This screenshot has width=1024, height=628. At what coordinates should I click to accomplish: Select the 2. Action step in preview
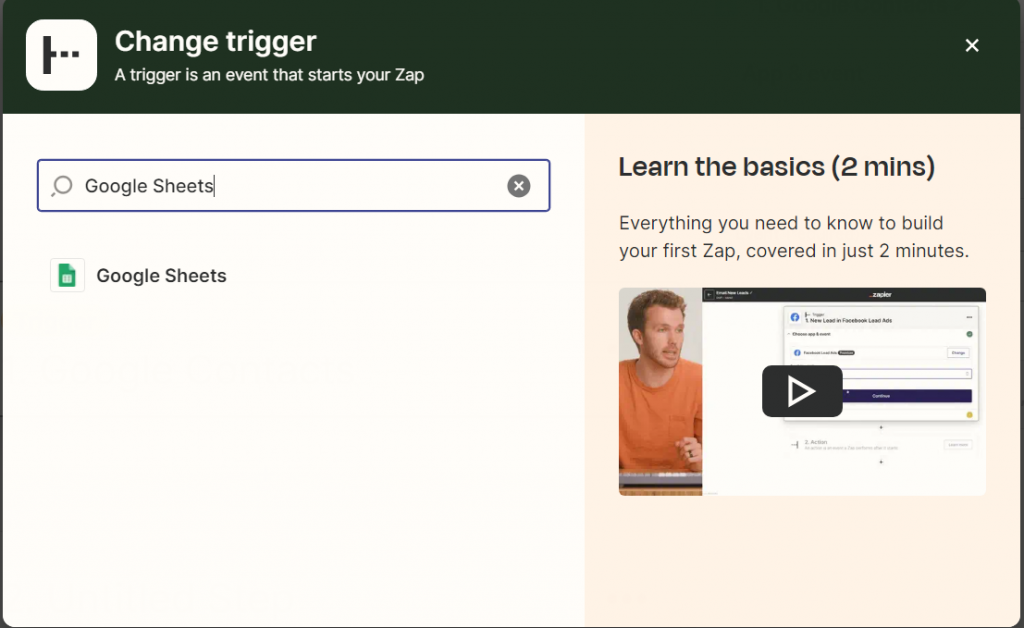[820, 443]
